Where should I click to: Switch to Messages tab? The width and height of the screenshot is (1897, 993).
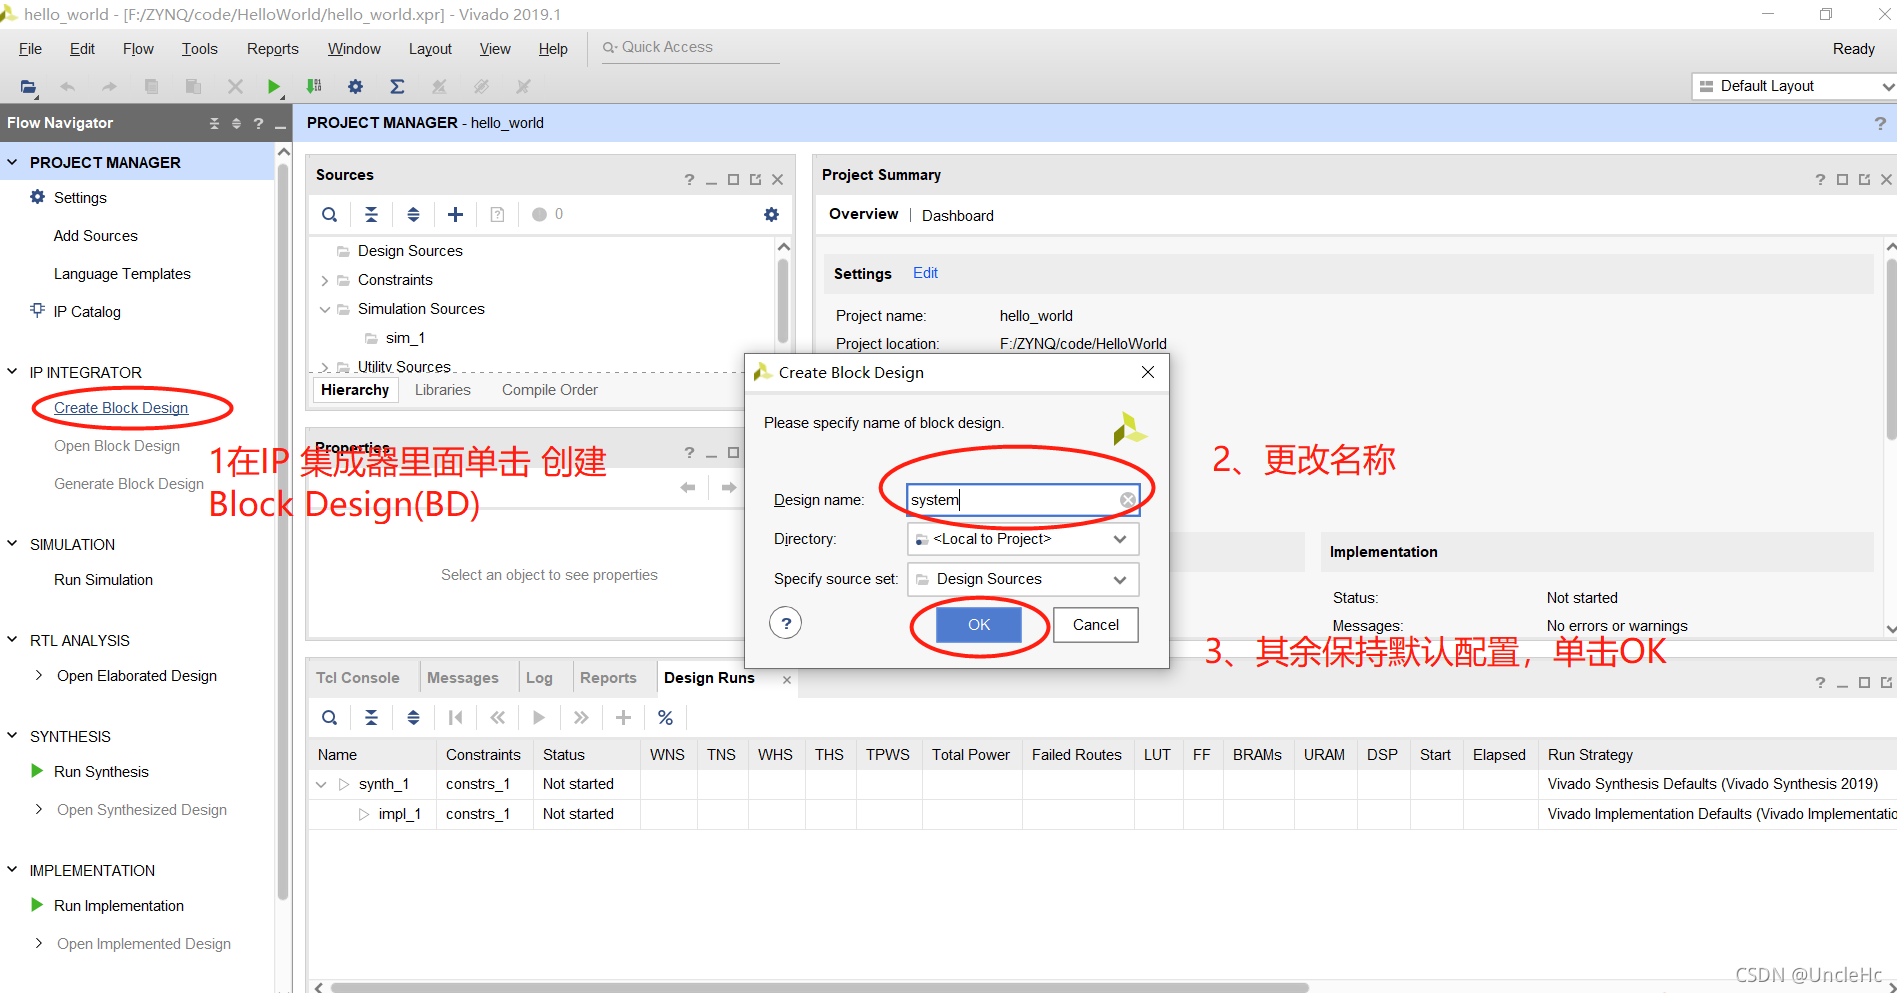pyautogui.click(x=463, y=678)
